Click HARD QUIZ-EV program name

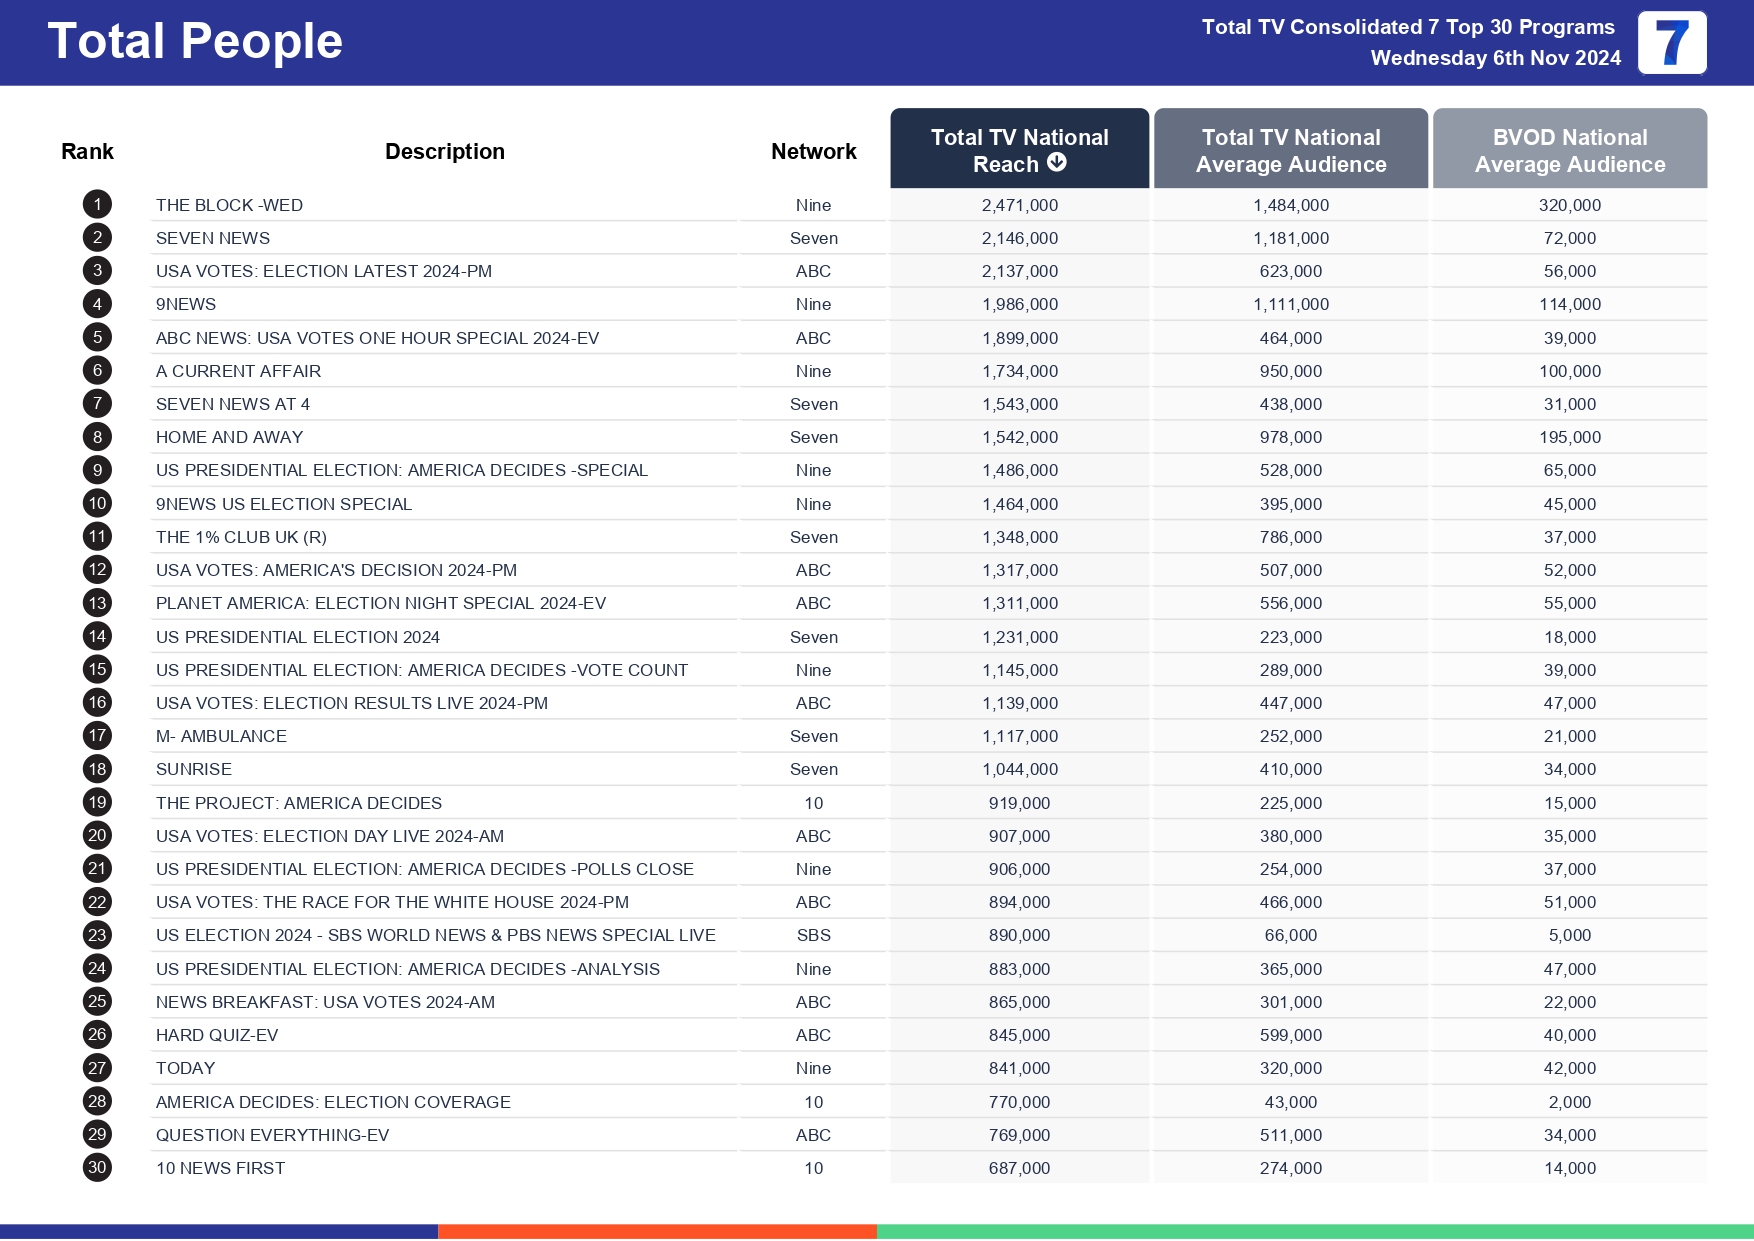click(217, 1035)
